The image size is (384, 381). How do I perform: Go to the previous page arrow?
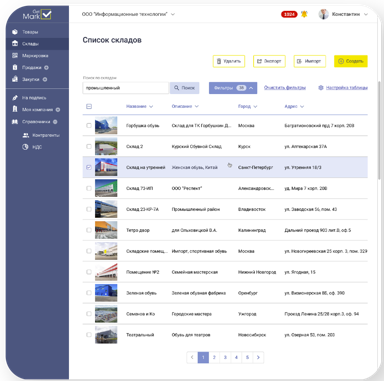click(192, 357)
